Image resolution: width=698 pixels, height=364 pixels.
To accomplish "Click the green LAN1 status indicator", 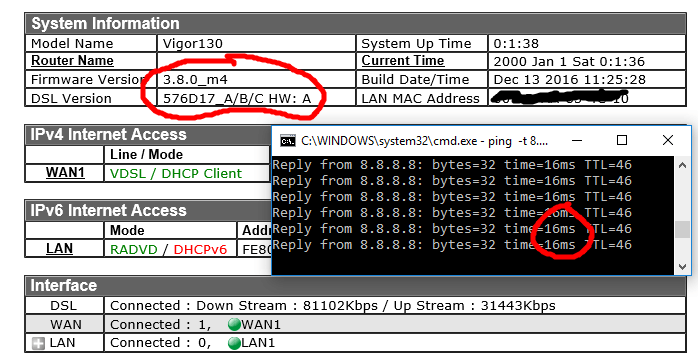I will (x=234, y=343).
